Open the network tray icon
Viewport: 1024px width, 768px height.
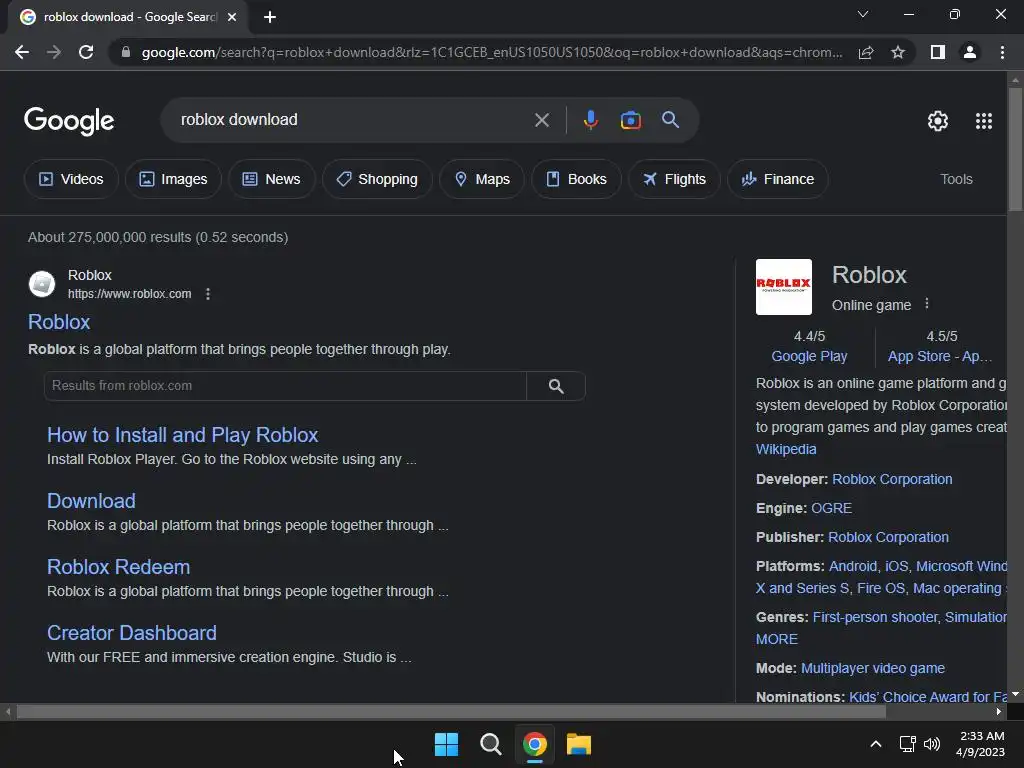(x=907, y=744)
